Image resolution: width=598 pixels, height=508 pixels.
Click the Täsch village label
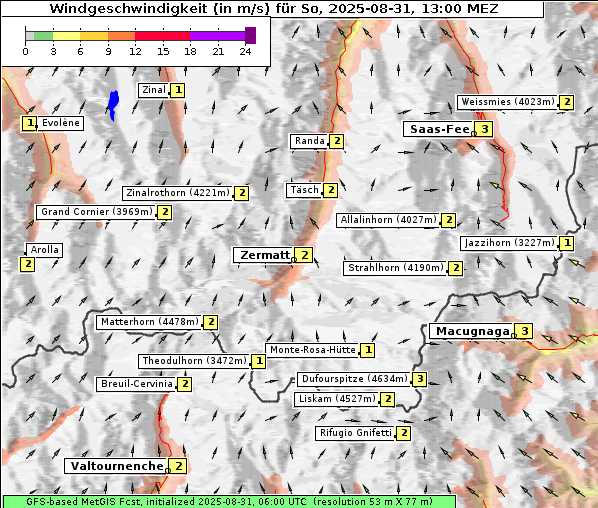tap(304, 190)
